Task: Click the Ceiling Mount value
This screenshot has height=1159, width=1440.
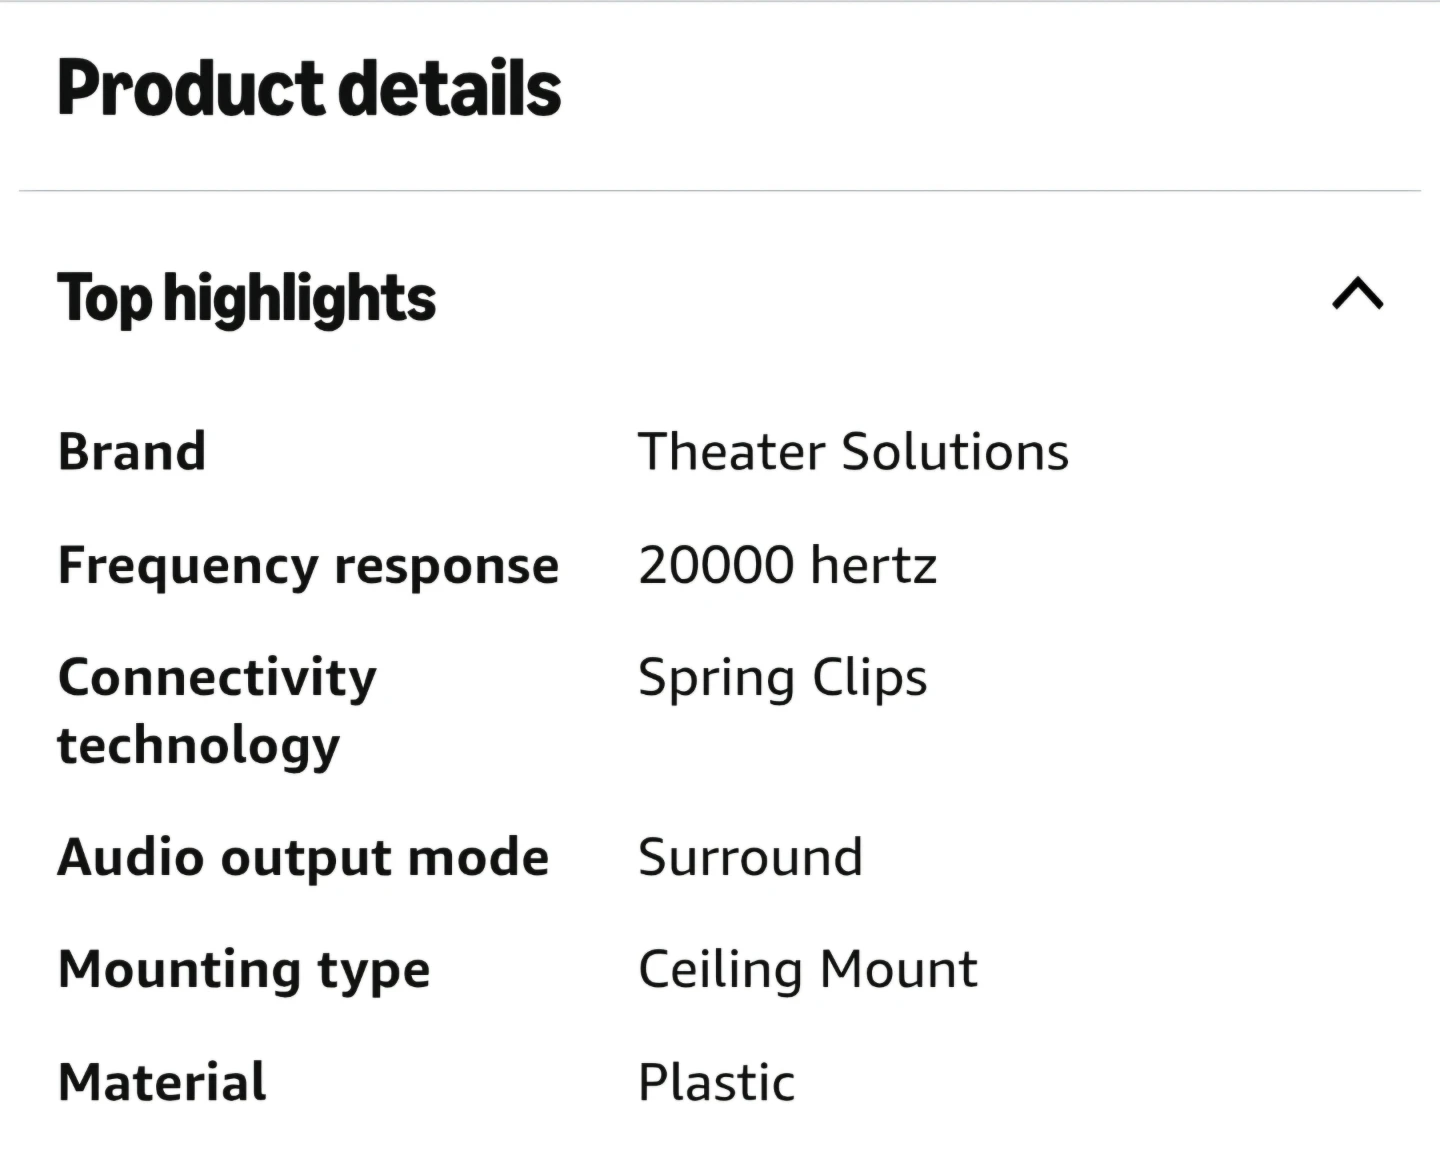Action: (808, 971)
